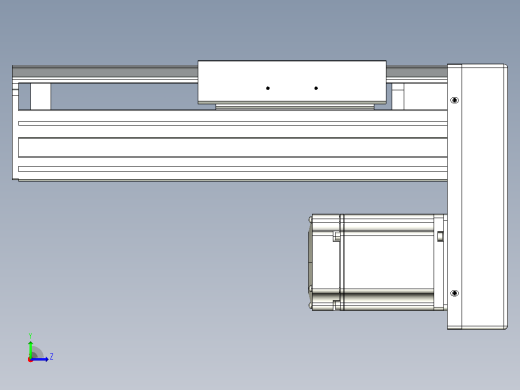Viewport: 520px width, 390px height.
Task: Click the right black hole on carriage
Action: 316,88
